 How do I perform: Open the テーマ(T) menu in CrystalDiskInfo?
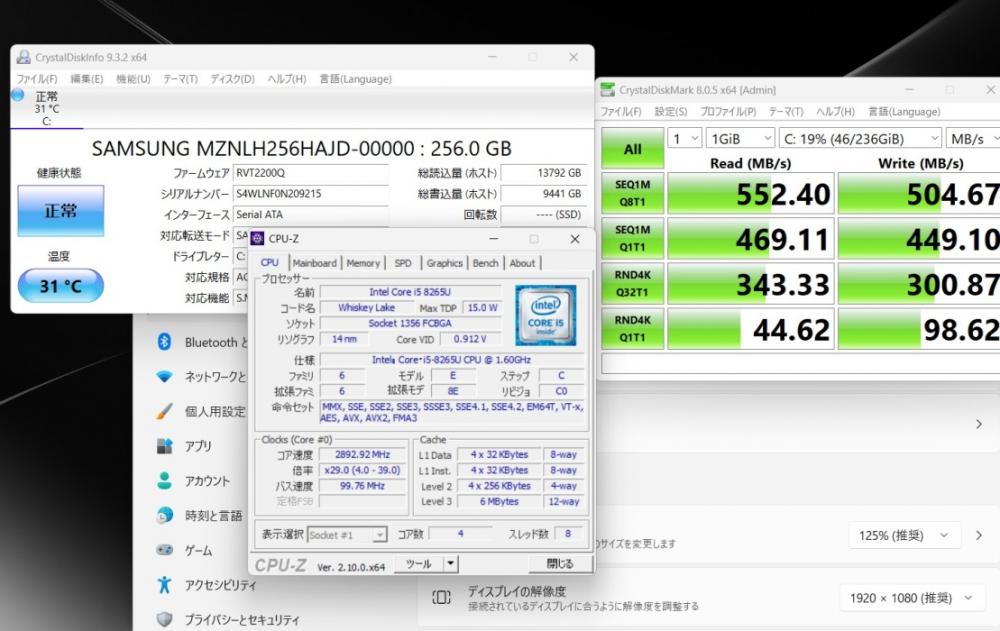[180, 79]
